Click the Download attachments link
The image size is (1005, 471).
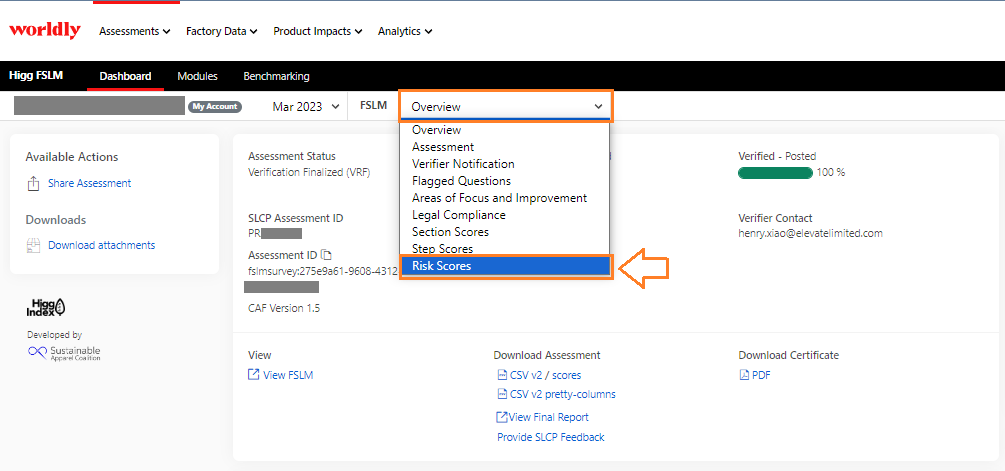pos(101,245)
